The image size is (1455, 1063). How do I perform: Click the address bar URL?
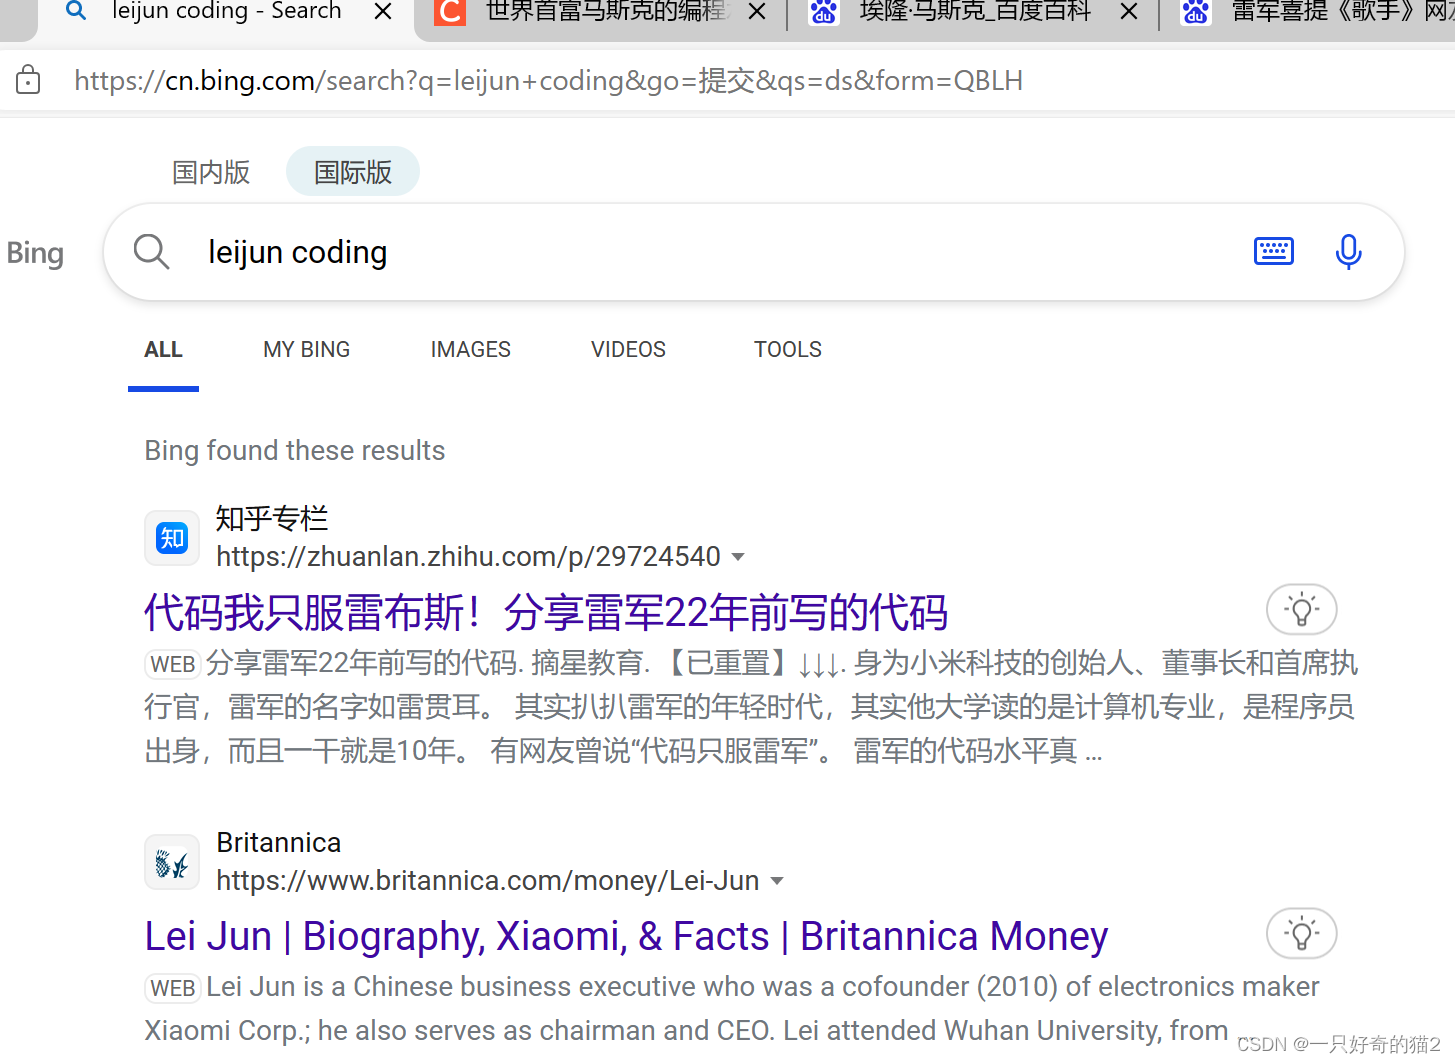point(548,80)
